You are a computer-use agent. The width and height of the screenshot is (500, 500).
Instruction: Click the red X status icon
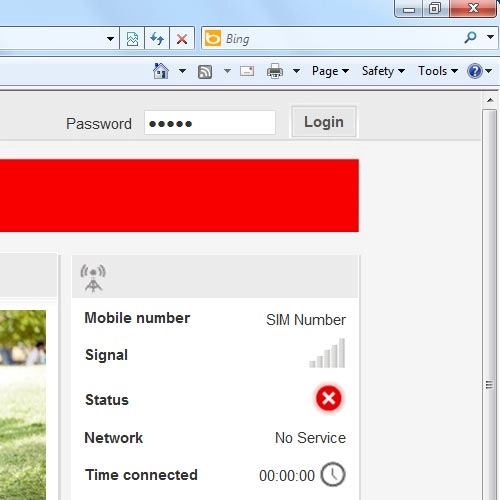(329, 398)
